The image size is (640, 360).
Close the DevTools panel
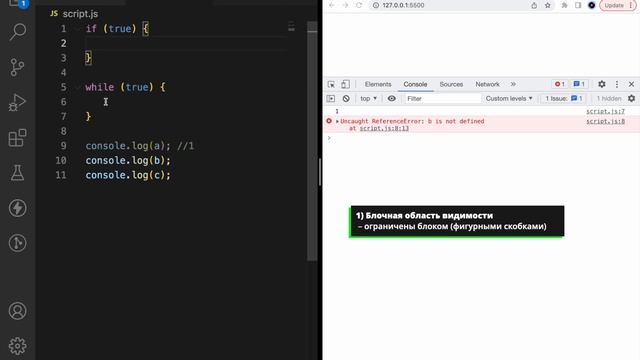coord(631,84)
